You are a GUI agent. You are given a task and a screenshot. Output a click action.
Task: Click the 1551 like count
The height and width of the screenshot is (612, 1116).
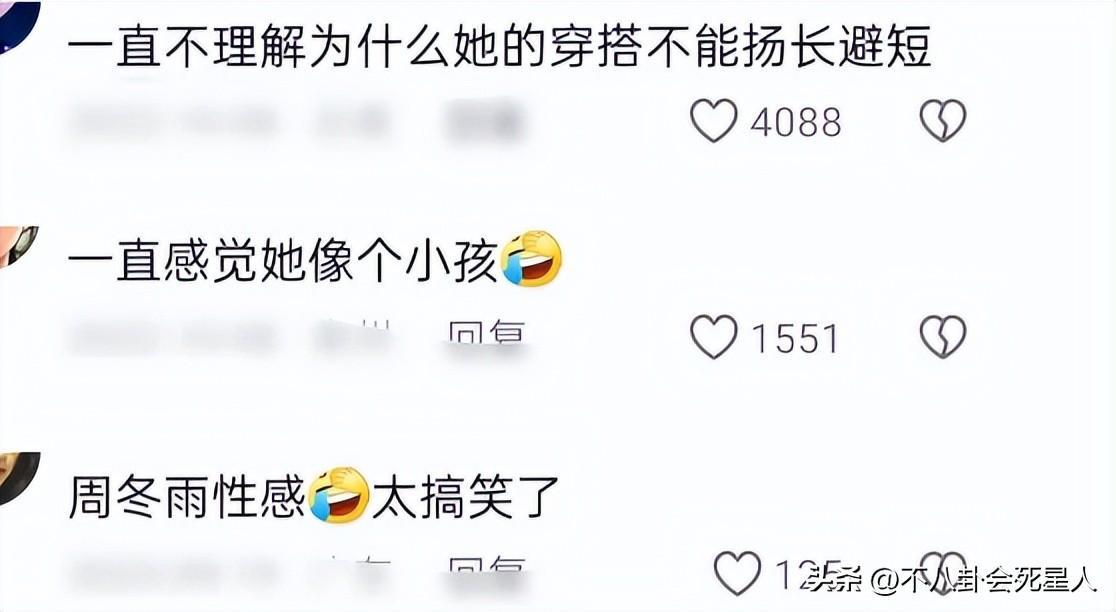click(796, 339)
